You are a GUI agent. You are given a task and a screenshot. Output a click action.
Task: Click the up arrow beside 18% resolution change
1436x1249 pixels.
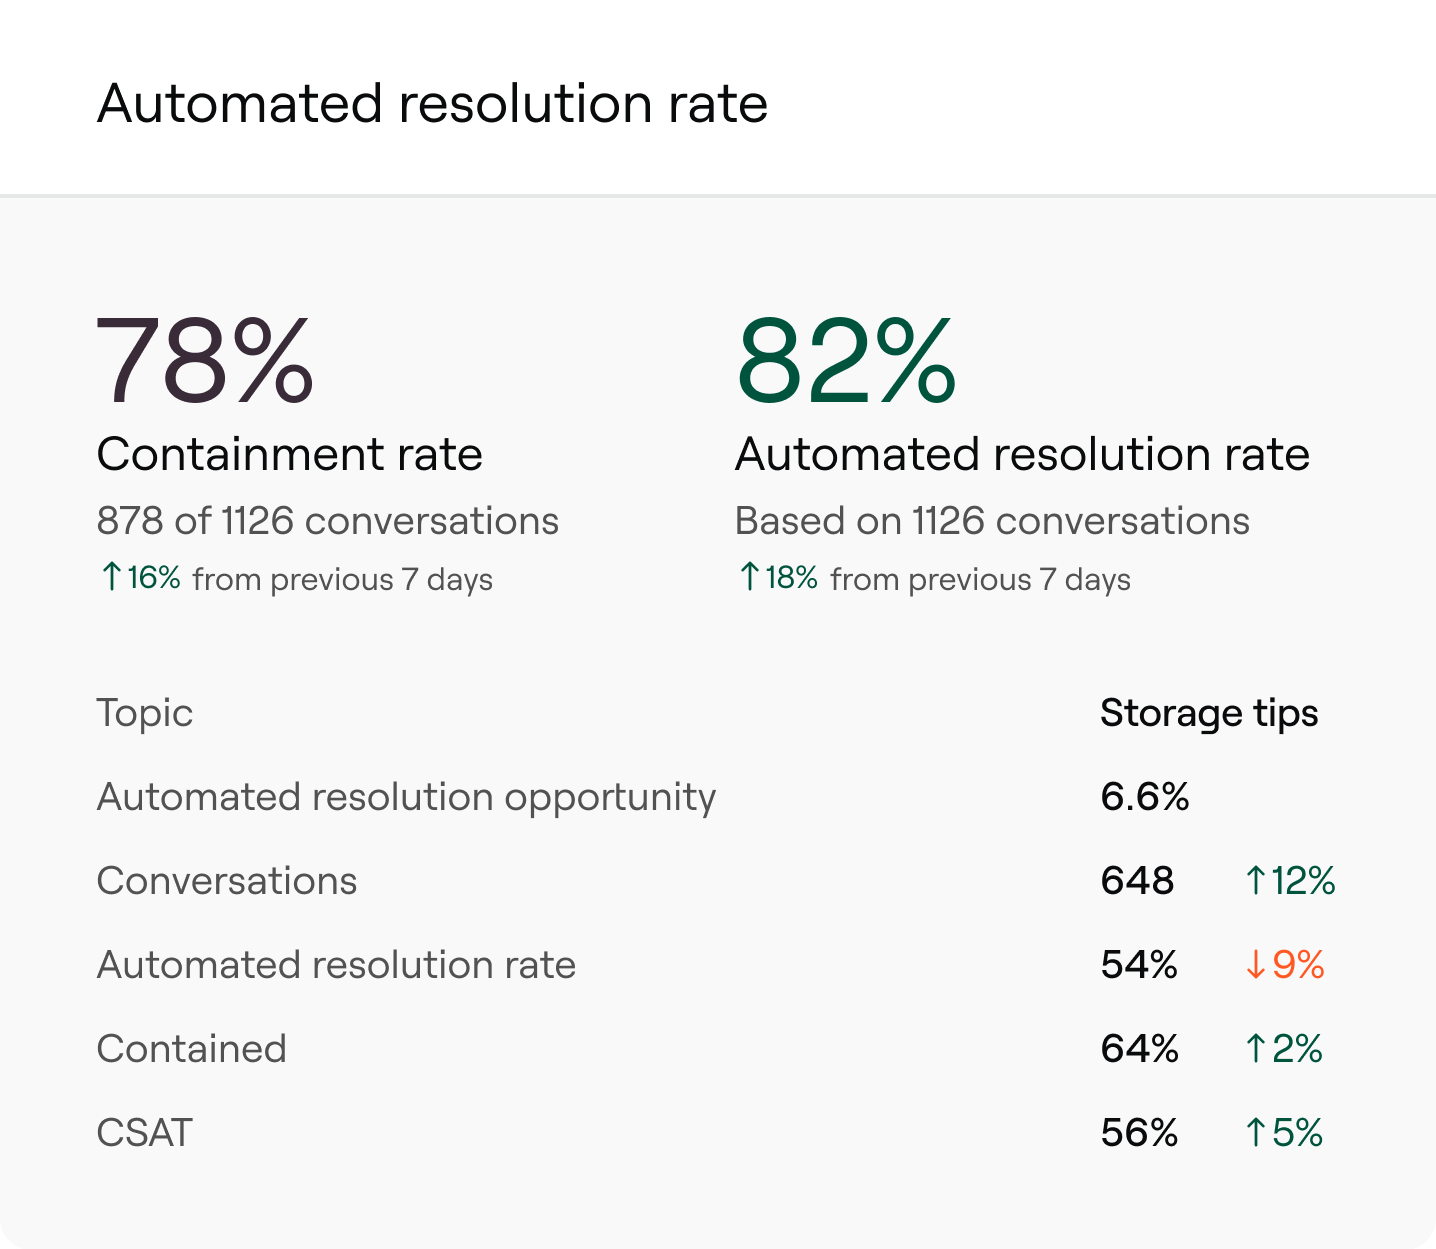[x=750, y=577]
